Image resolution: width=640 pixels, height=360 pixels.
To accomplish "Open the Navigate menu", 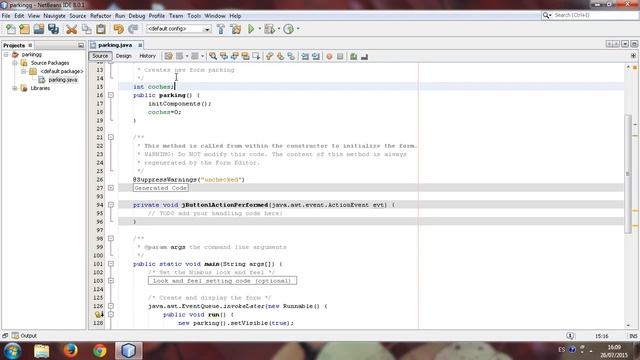I will pyautogui.click(x=54, y=16).
